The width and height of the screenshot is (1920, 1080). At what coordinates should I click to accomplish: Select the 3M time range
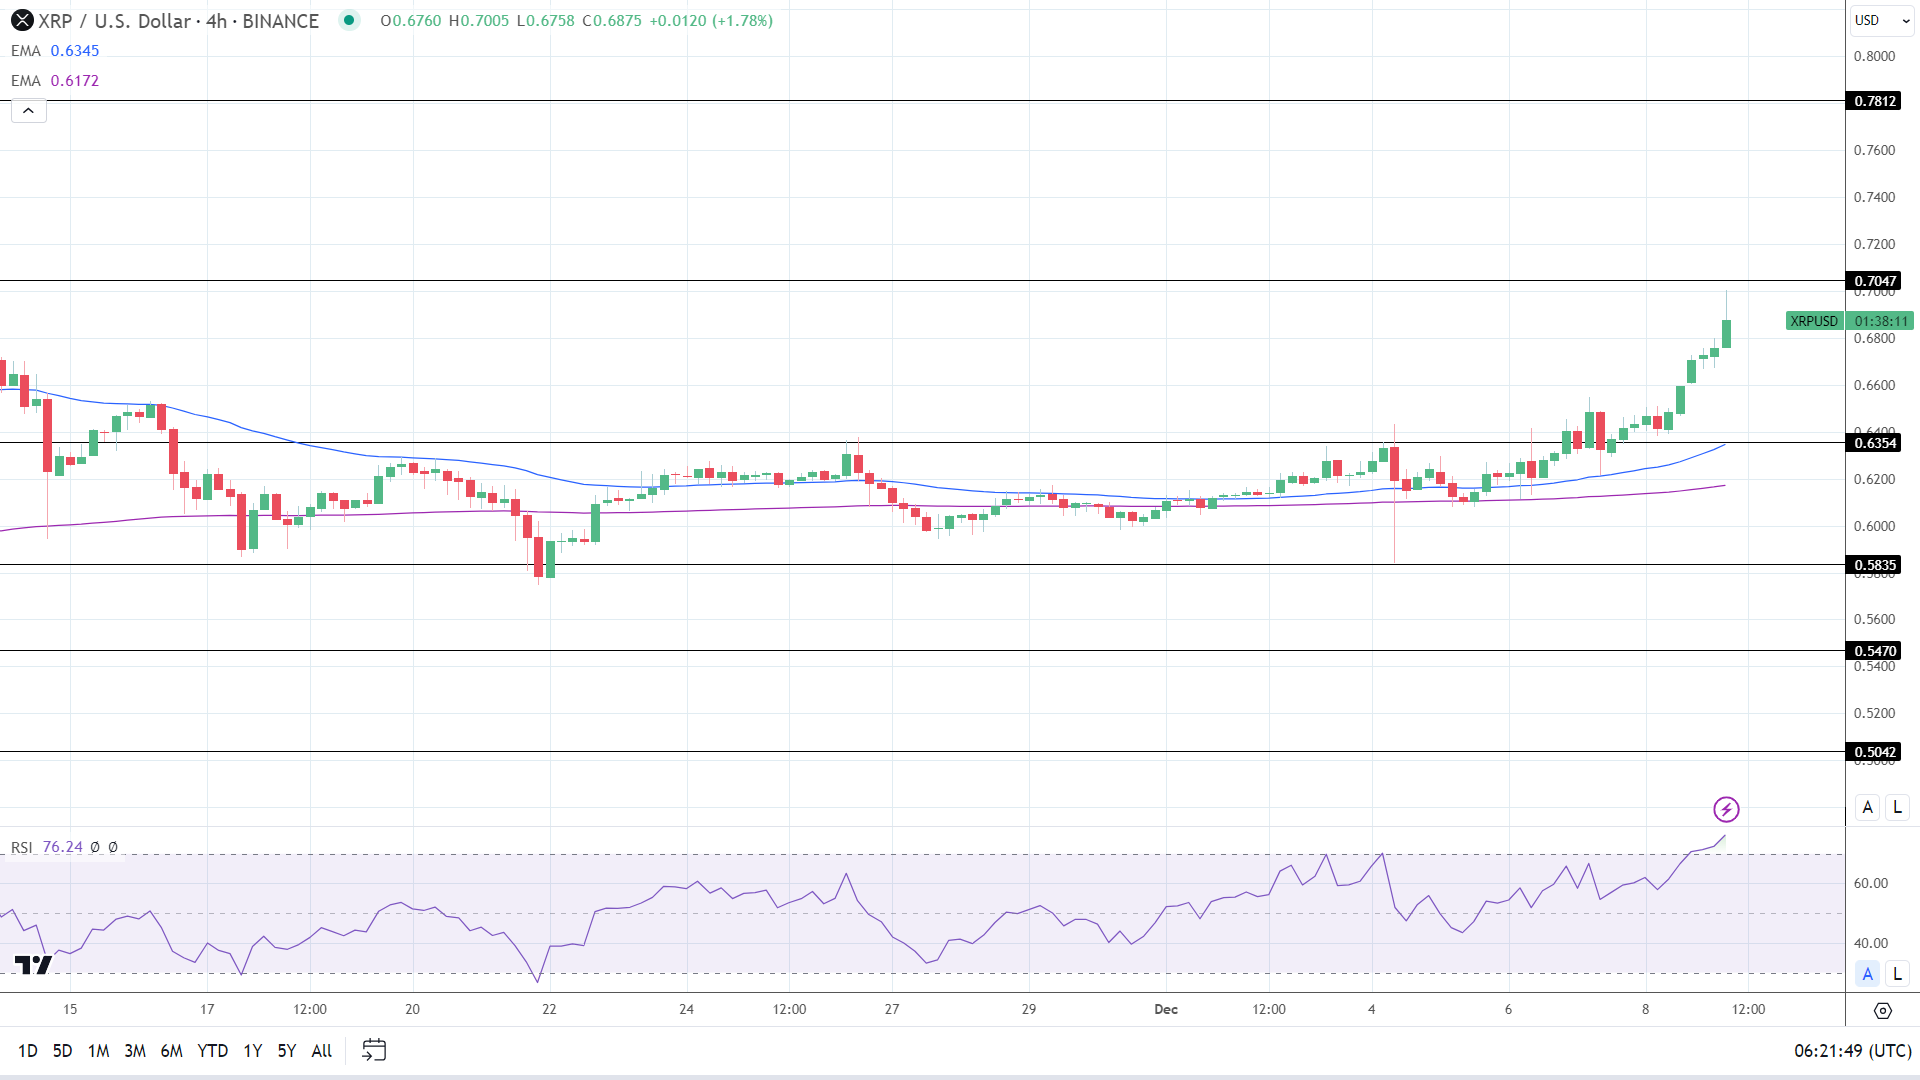click(x=135, y=1050)
